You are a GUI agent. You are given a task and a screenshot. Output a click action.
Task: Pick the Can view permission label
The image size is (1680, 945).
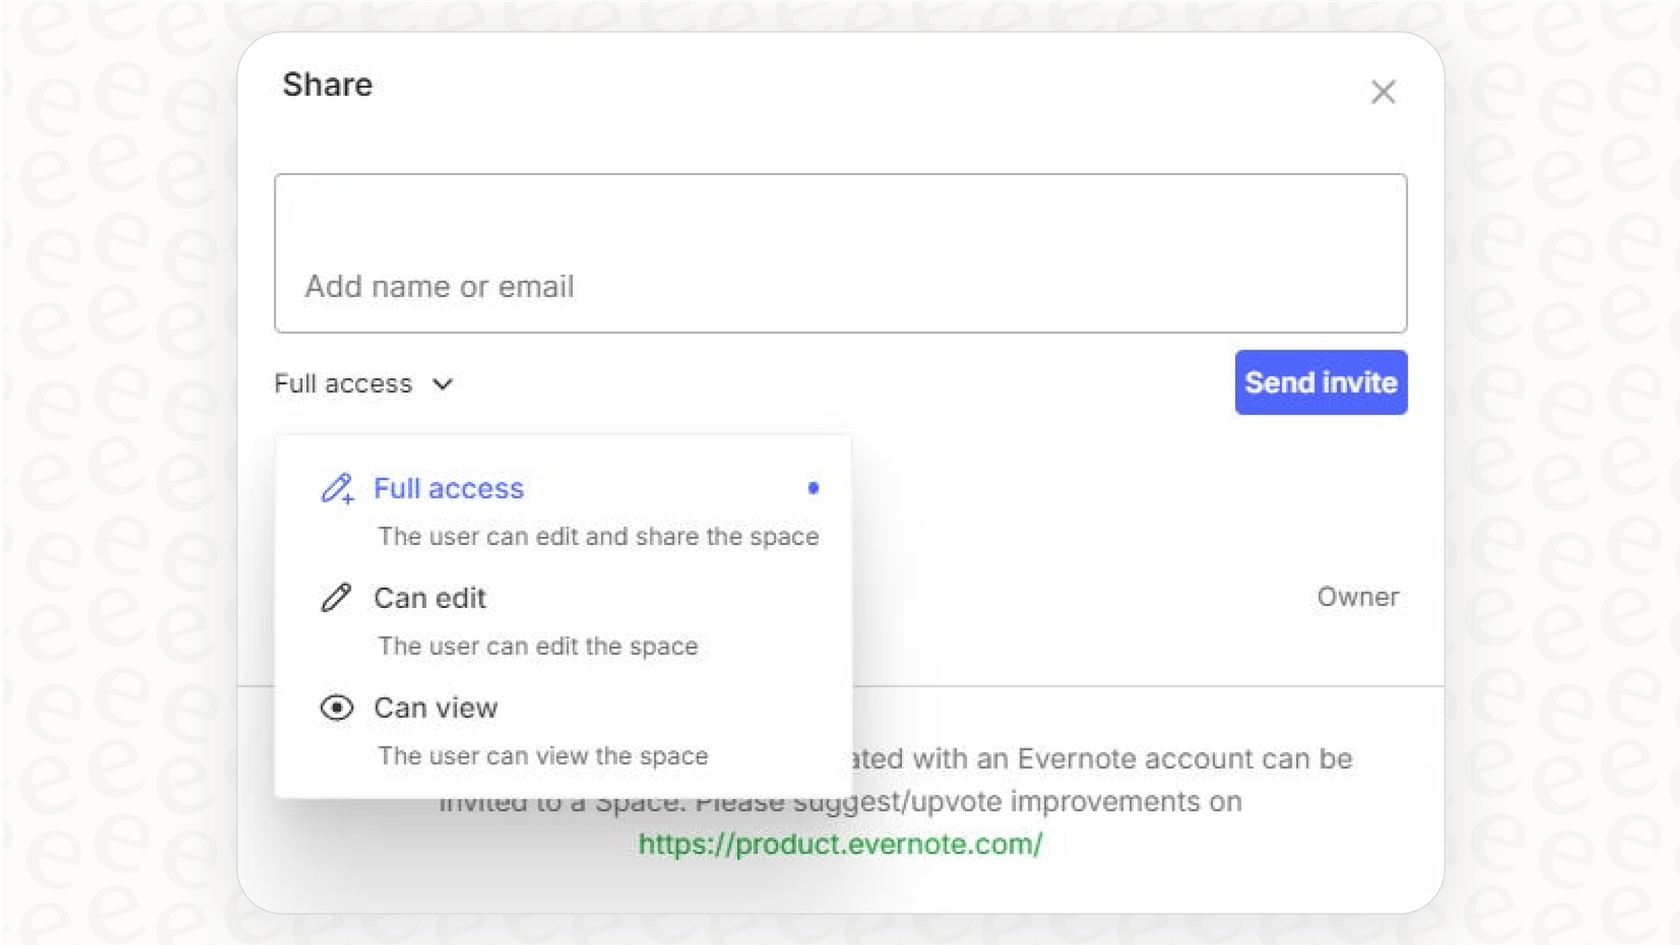click(x=436, y=708)
